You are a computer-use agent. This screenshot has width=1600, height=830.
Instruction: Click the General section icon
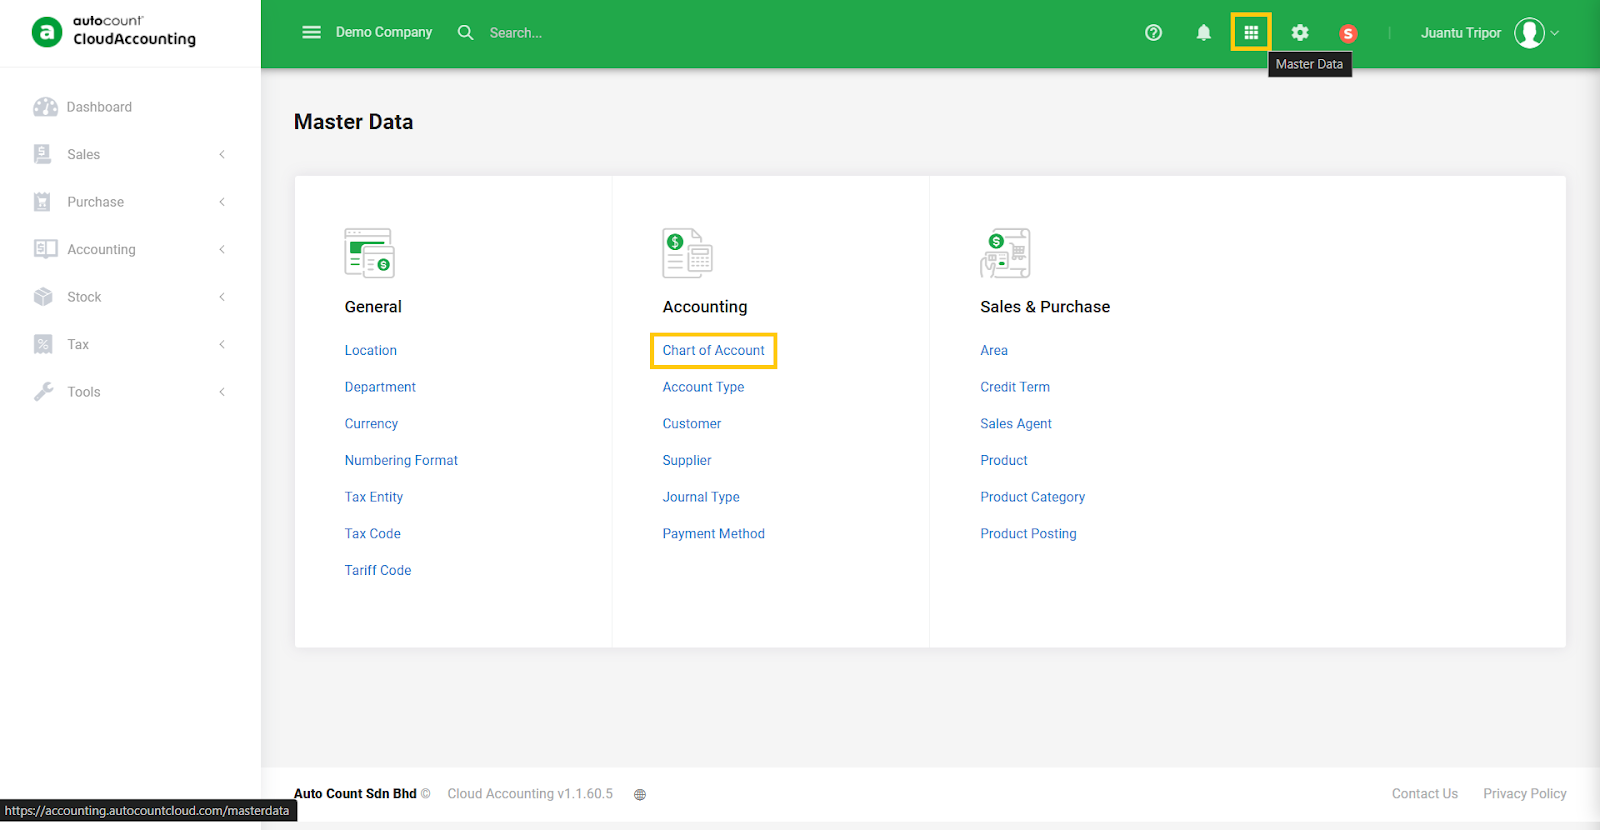[x=369, y=253]
